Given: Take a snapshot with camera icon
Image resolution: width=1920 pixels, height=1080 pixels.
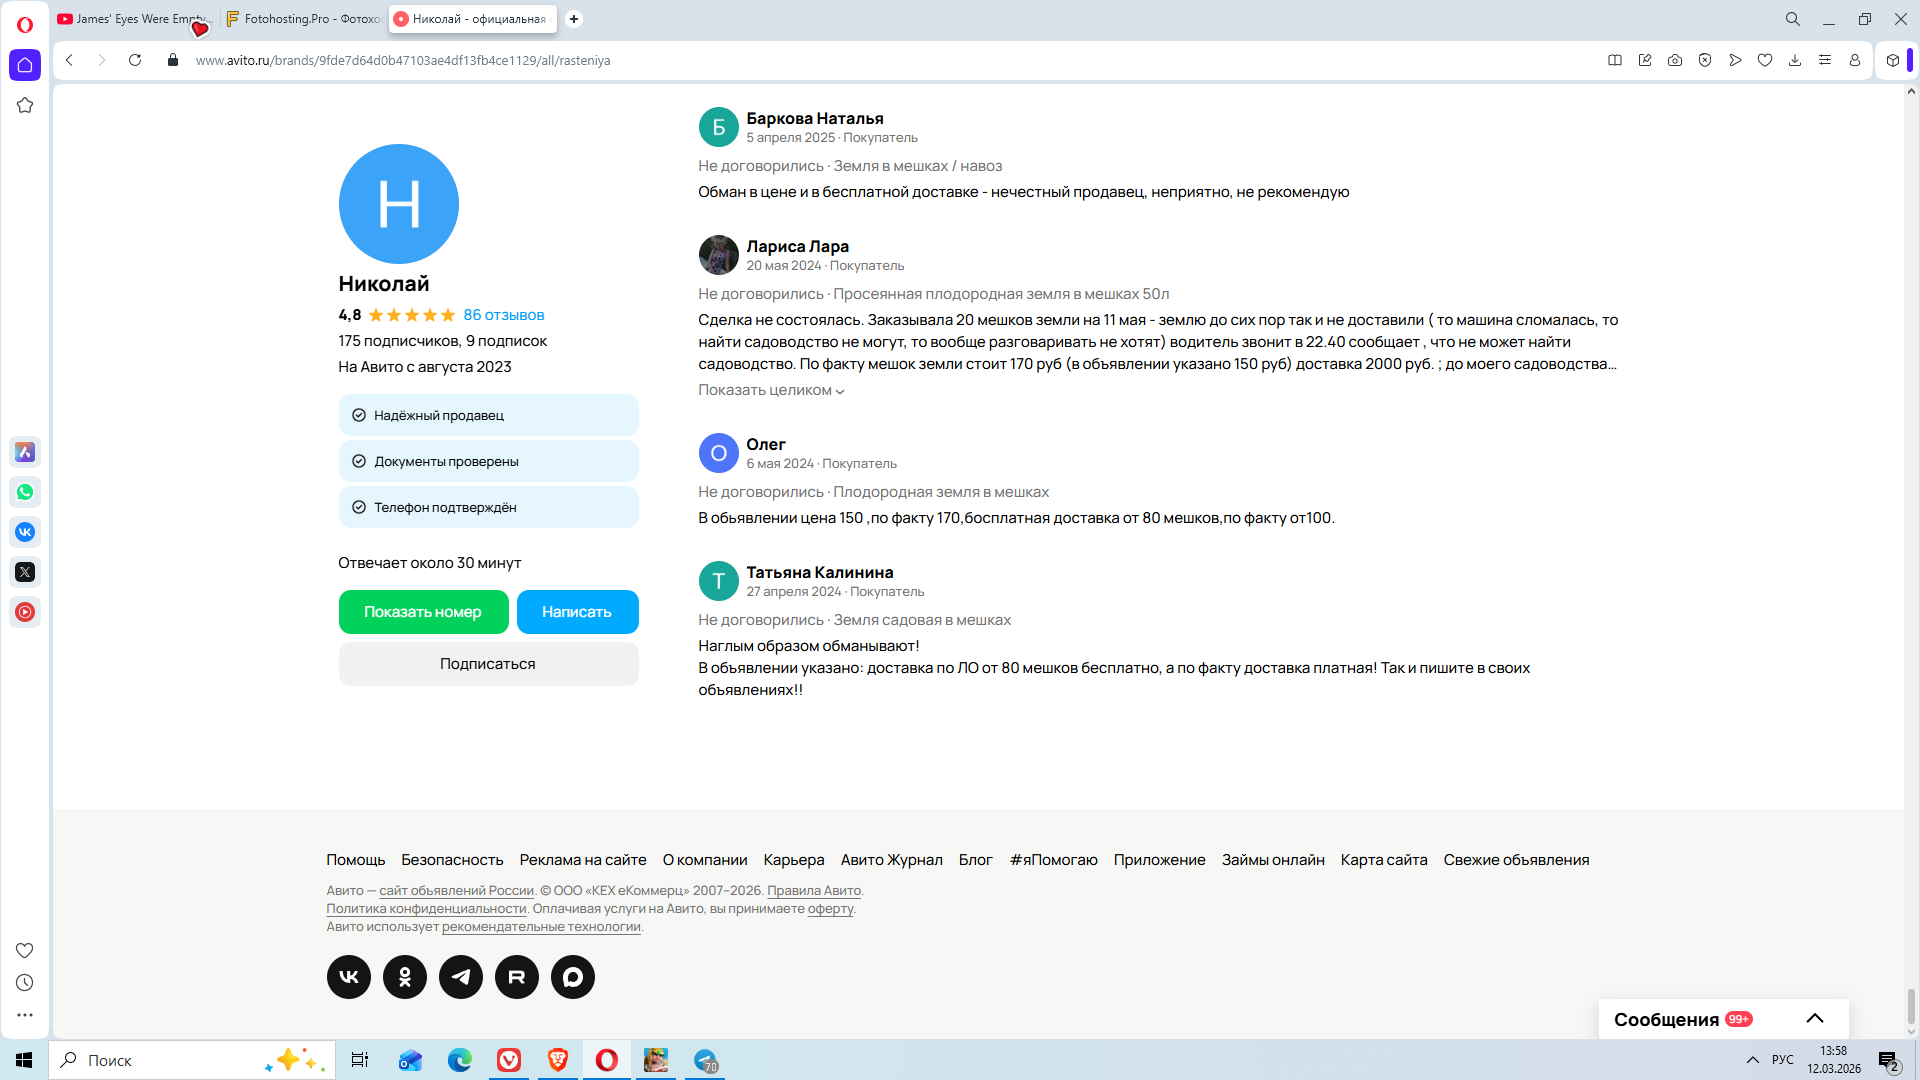Looking at the screenshot, I should (1675, 60).
